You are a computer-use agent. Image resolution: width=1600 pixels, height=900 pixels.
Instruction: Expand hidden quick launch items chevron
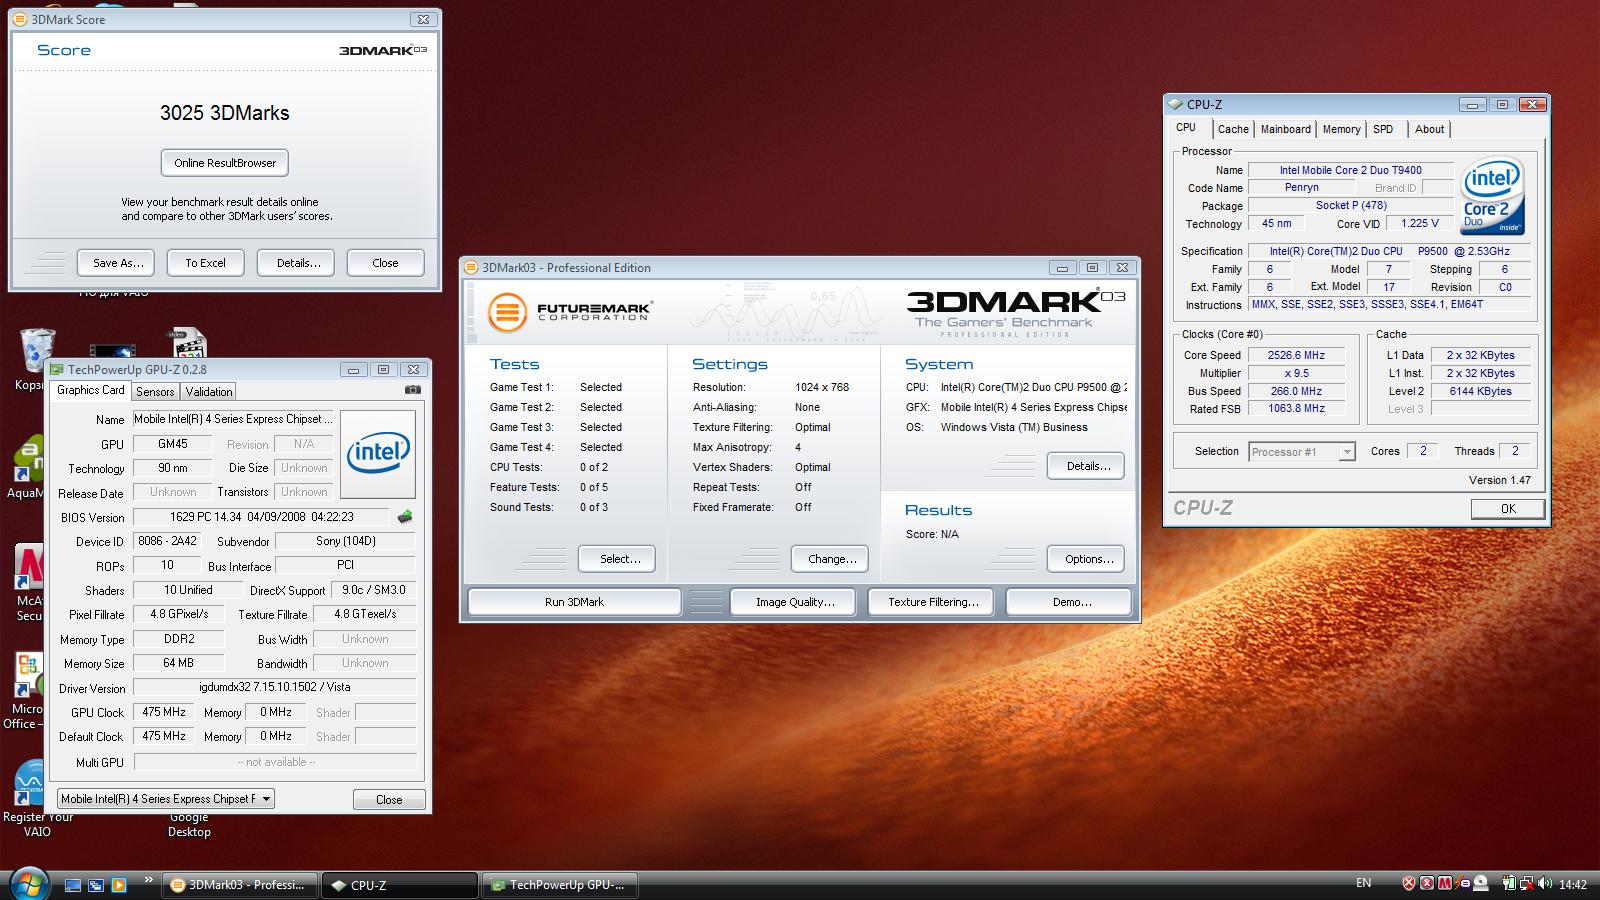click(149, 880)
